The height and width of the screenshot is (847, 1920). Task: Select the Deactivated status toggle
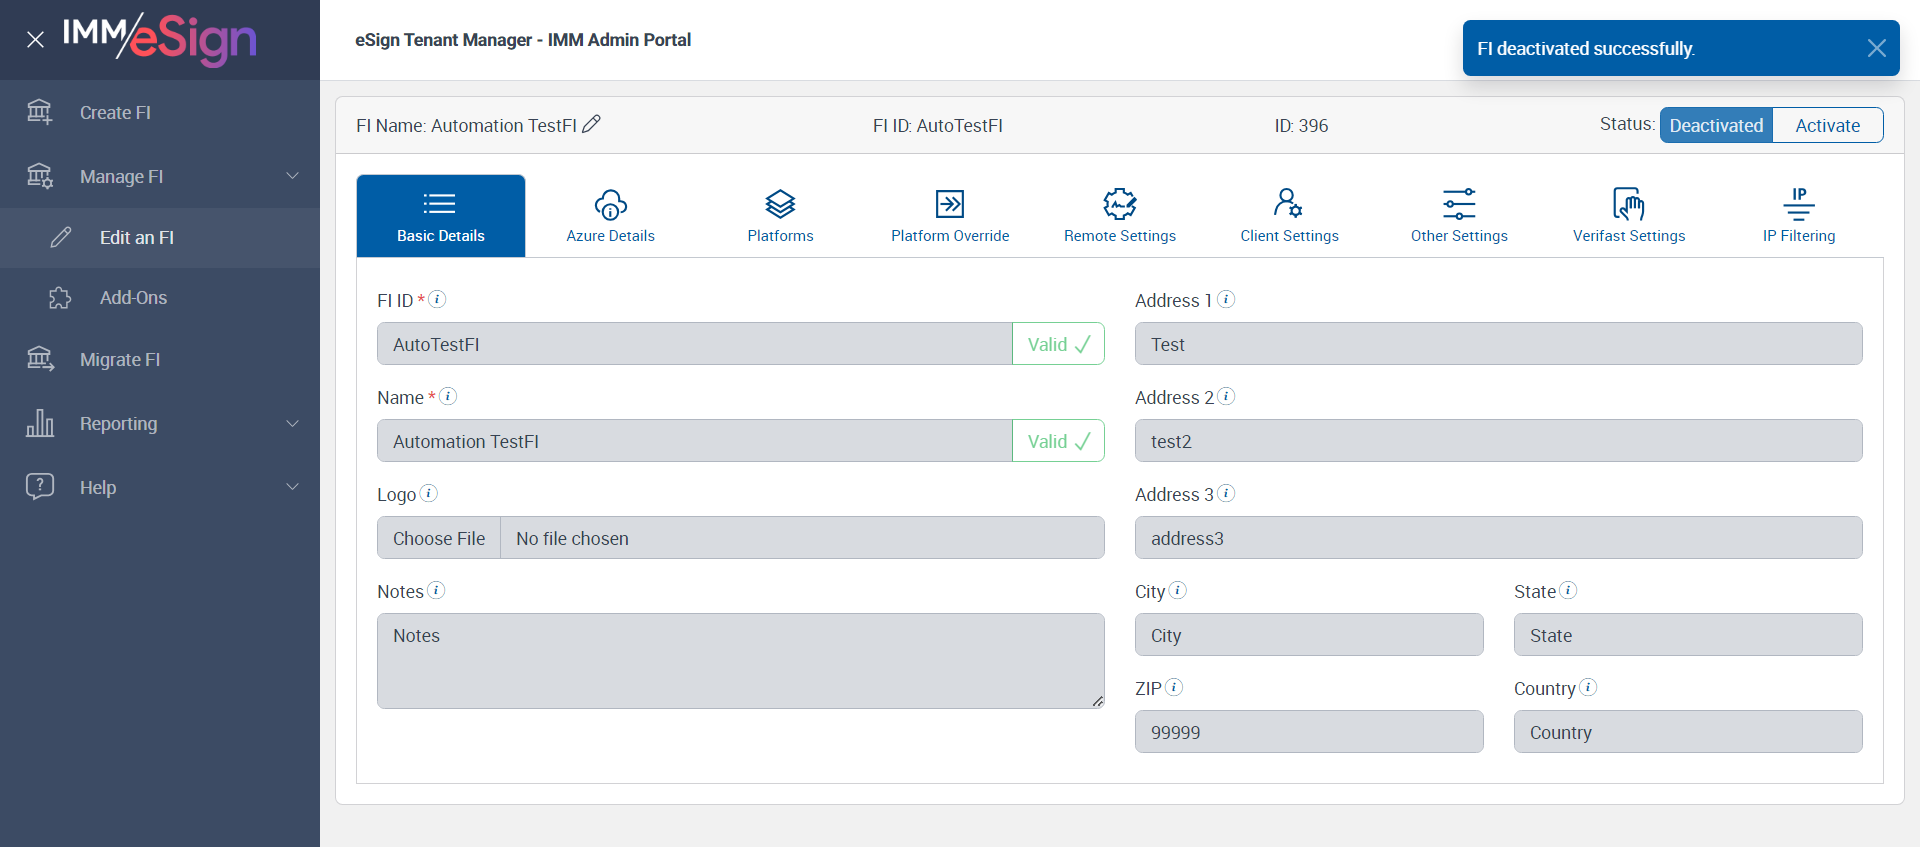1716,125
